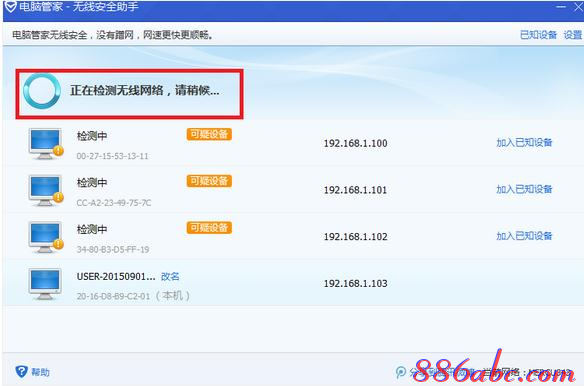The height and width of the screenshot is (386, 584).
Task: Click the spinning detection progress circle
Action: point(42,91)
